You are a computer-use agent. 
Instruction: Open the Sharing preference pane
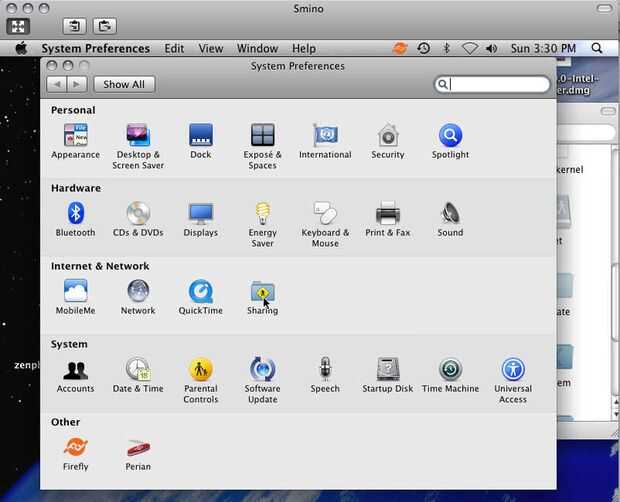262,297
